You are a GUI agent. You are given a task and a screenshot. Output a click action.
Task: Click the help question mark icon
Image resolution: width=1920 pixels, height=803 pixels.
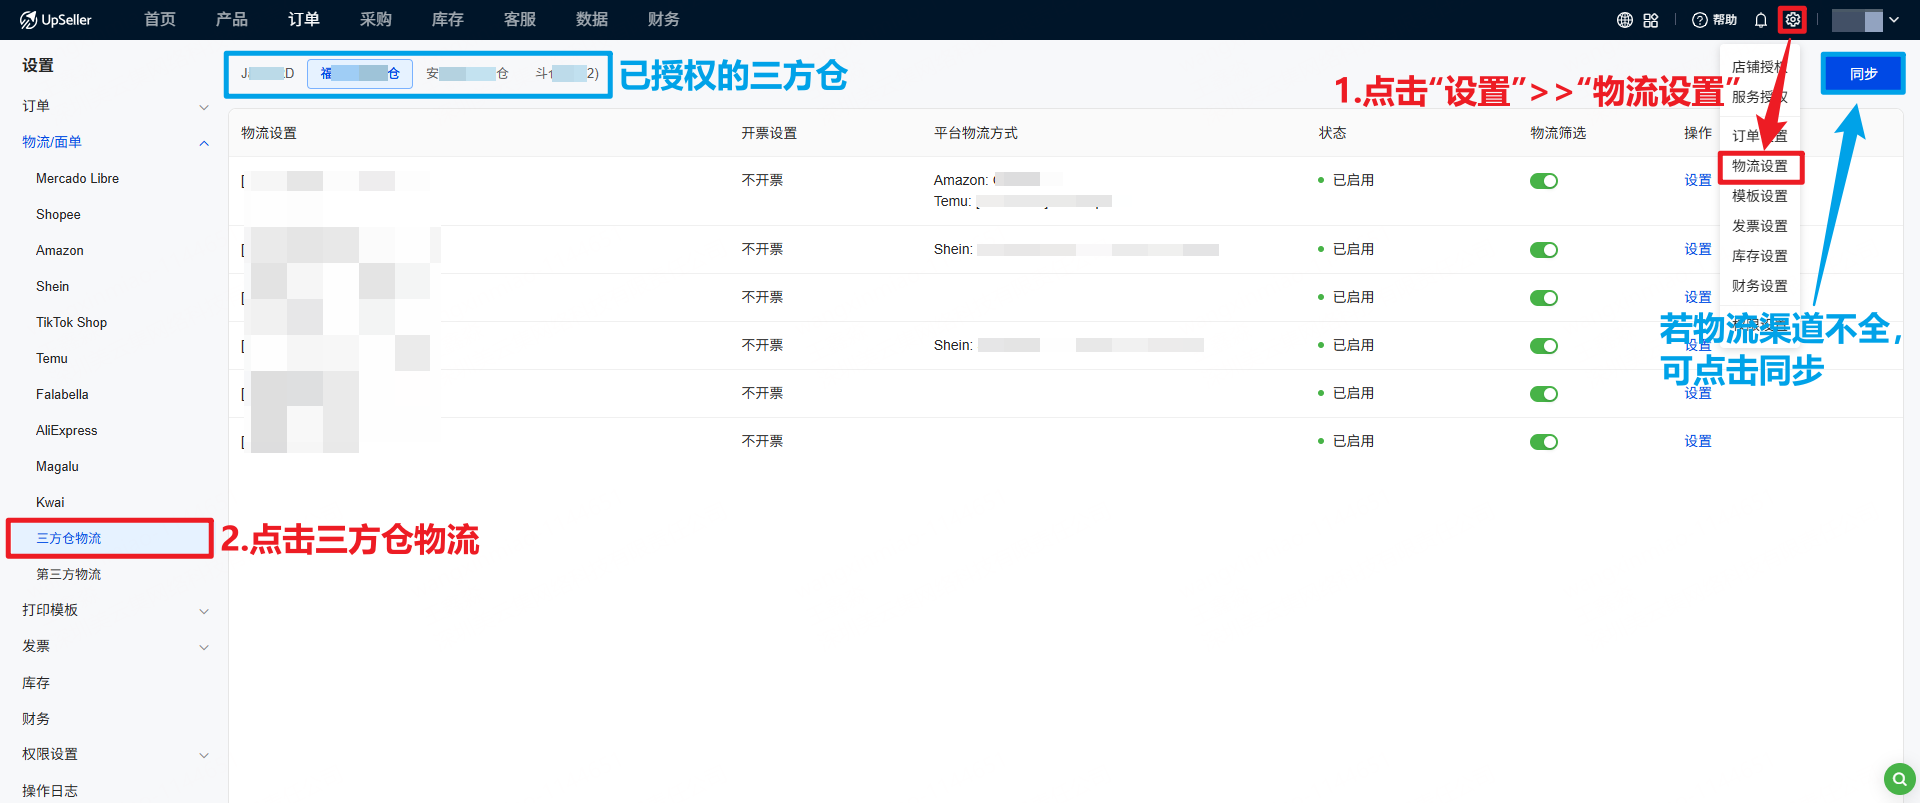click(1699, 20)
